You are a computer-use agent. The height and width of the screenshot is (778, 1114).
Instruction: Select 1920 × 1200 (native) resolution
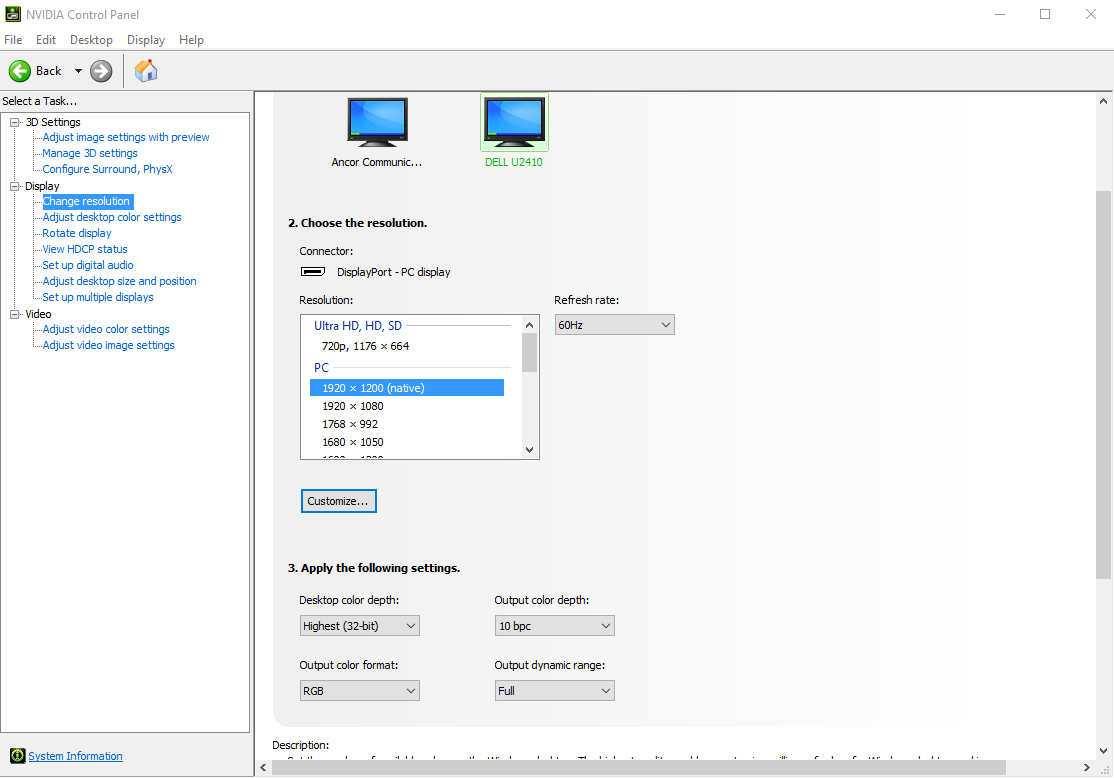[406, 388]
